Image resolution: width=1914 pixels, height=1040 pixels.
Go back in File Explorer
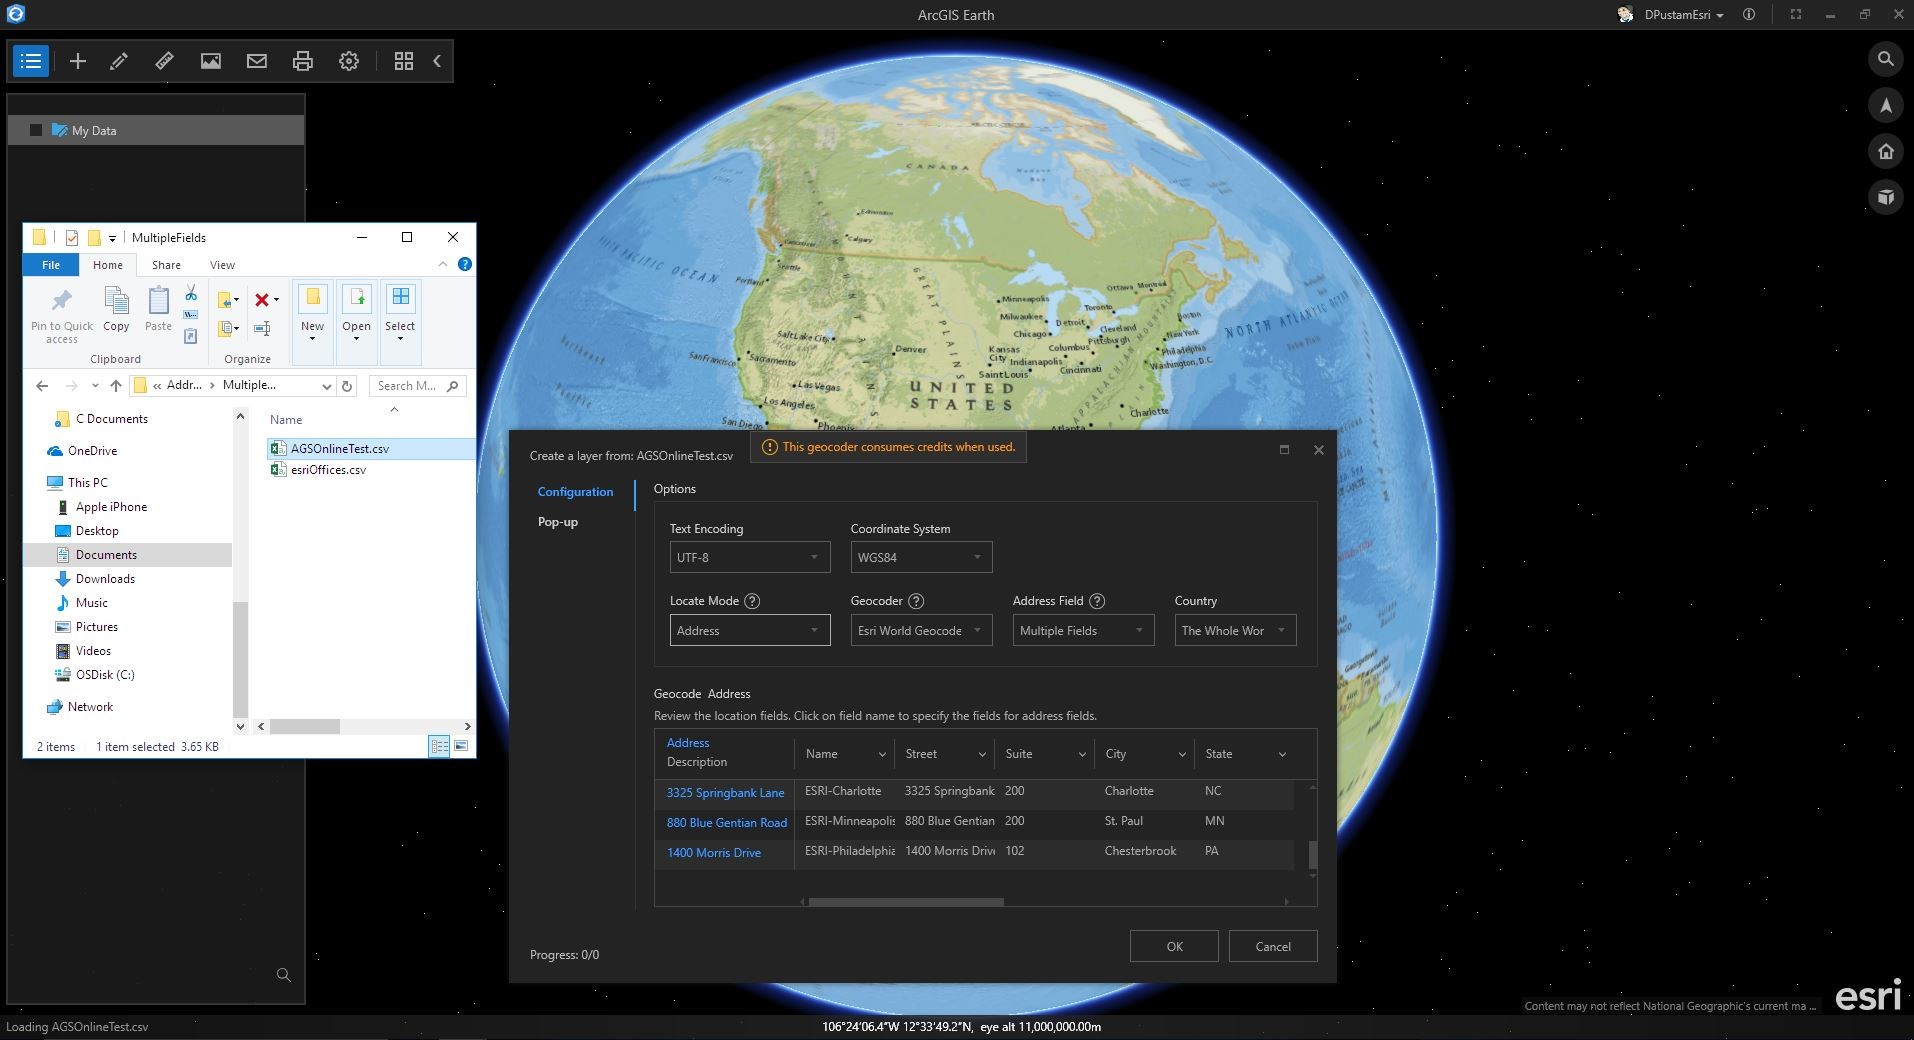pyautogui.click(x=42, y=386)
